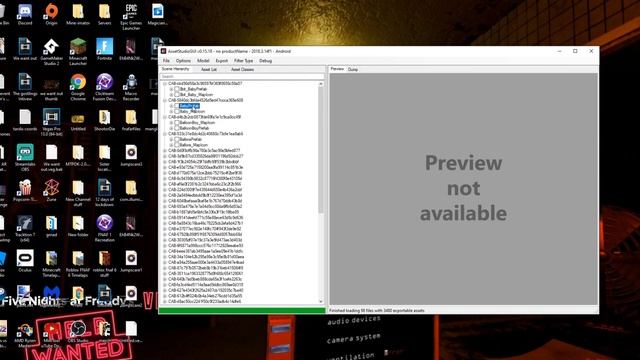Open the Oculus desktop shortcut
The image size is (640, 360).
tap(25, 262)
